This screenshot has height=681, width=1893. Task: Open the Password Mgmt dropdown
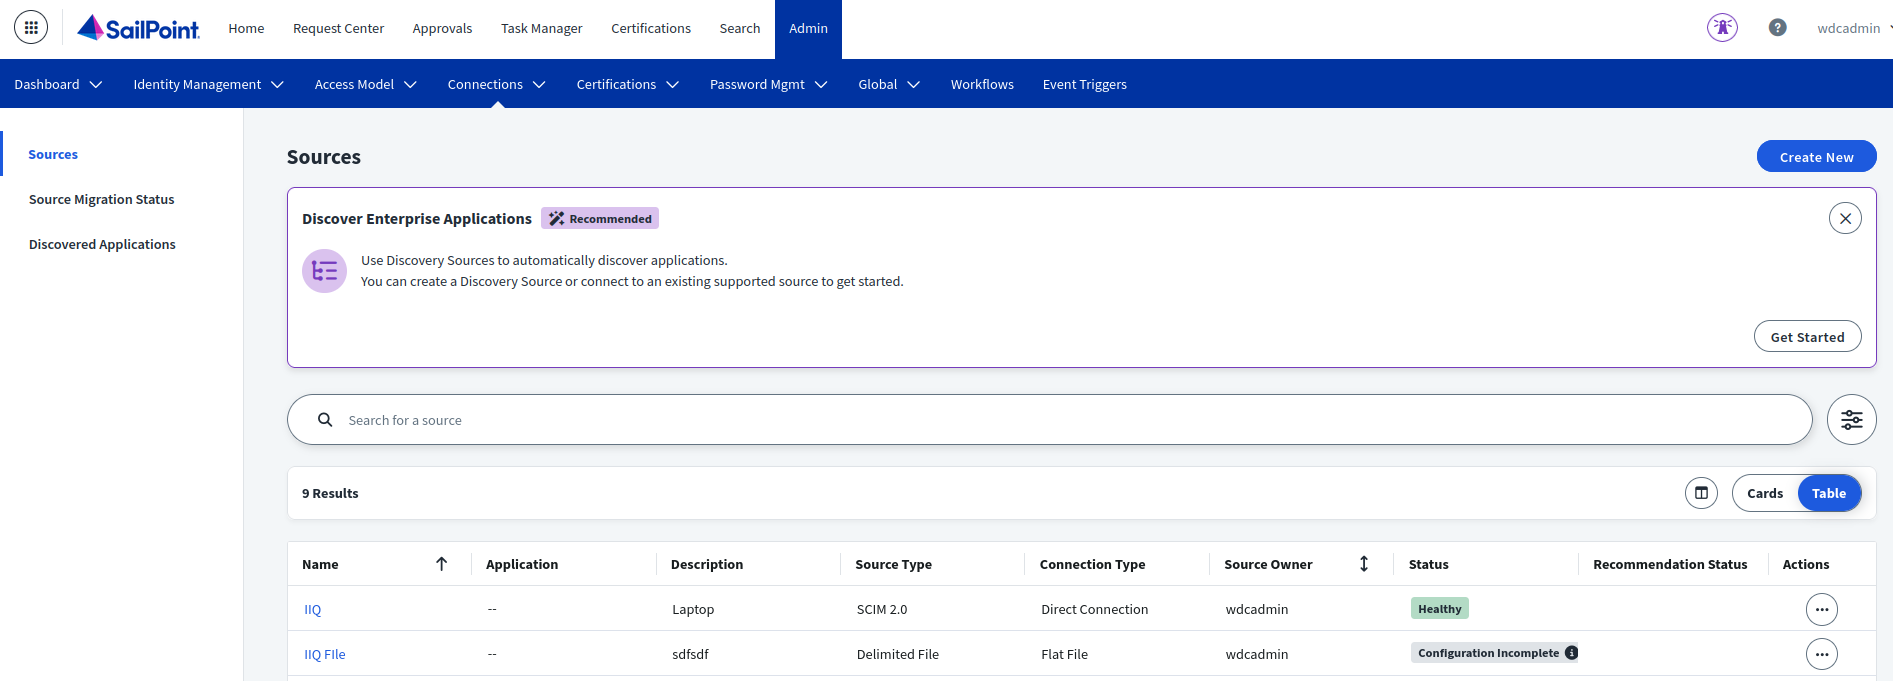click(x=768, y=84)
